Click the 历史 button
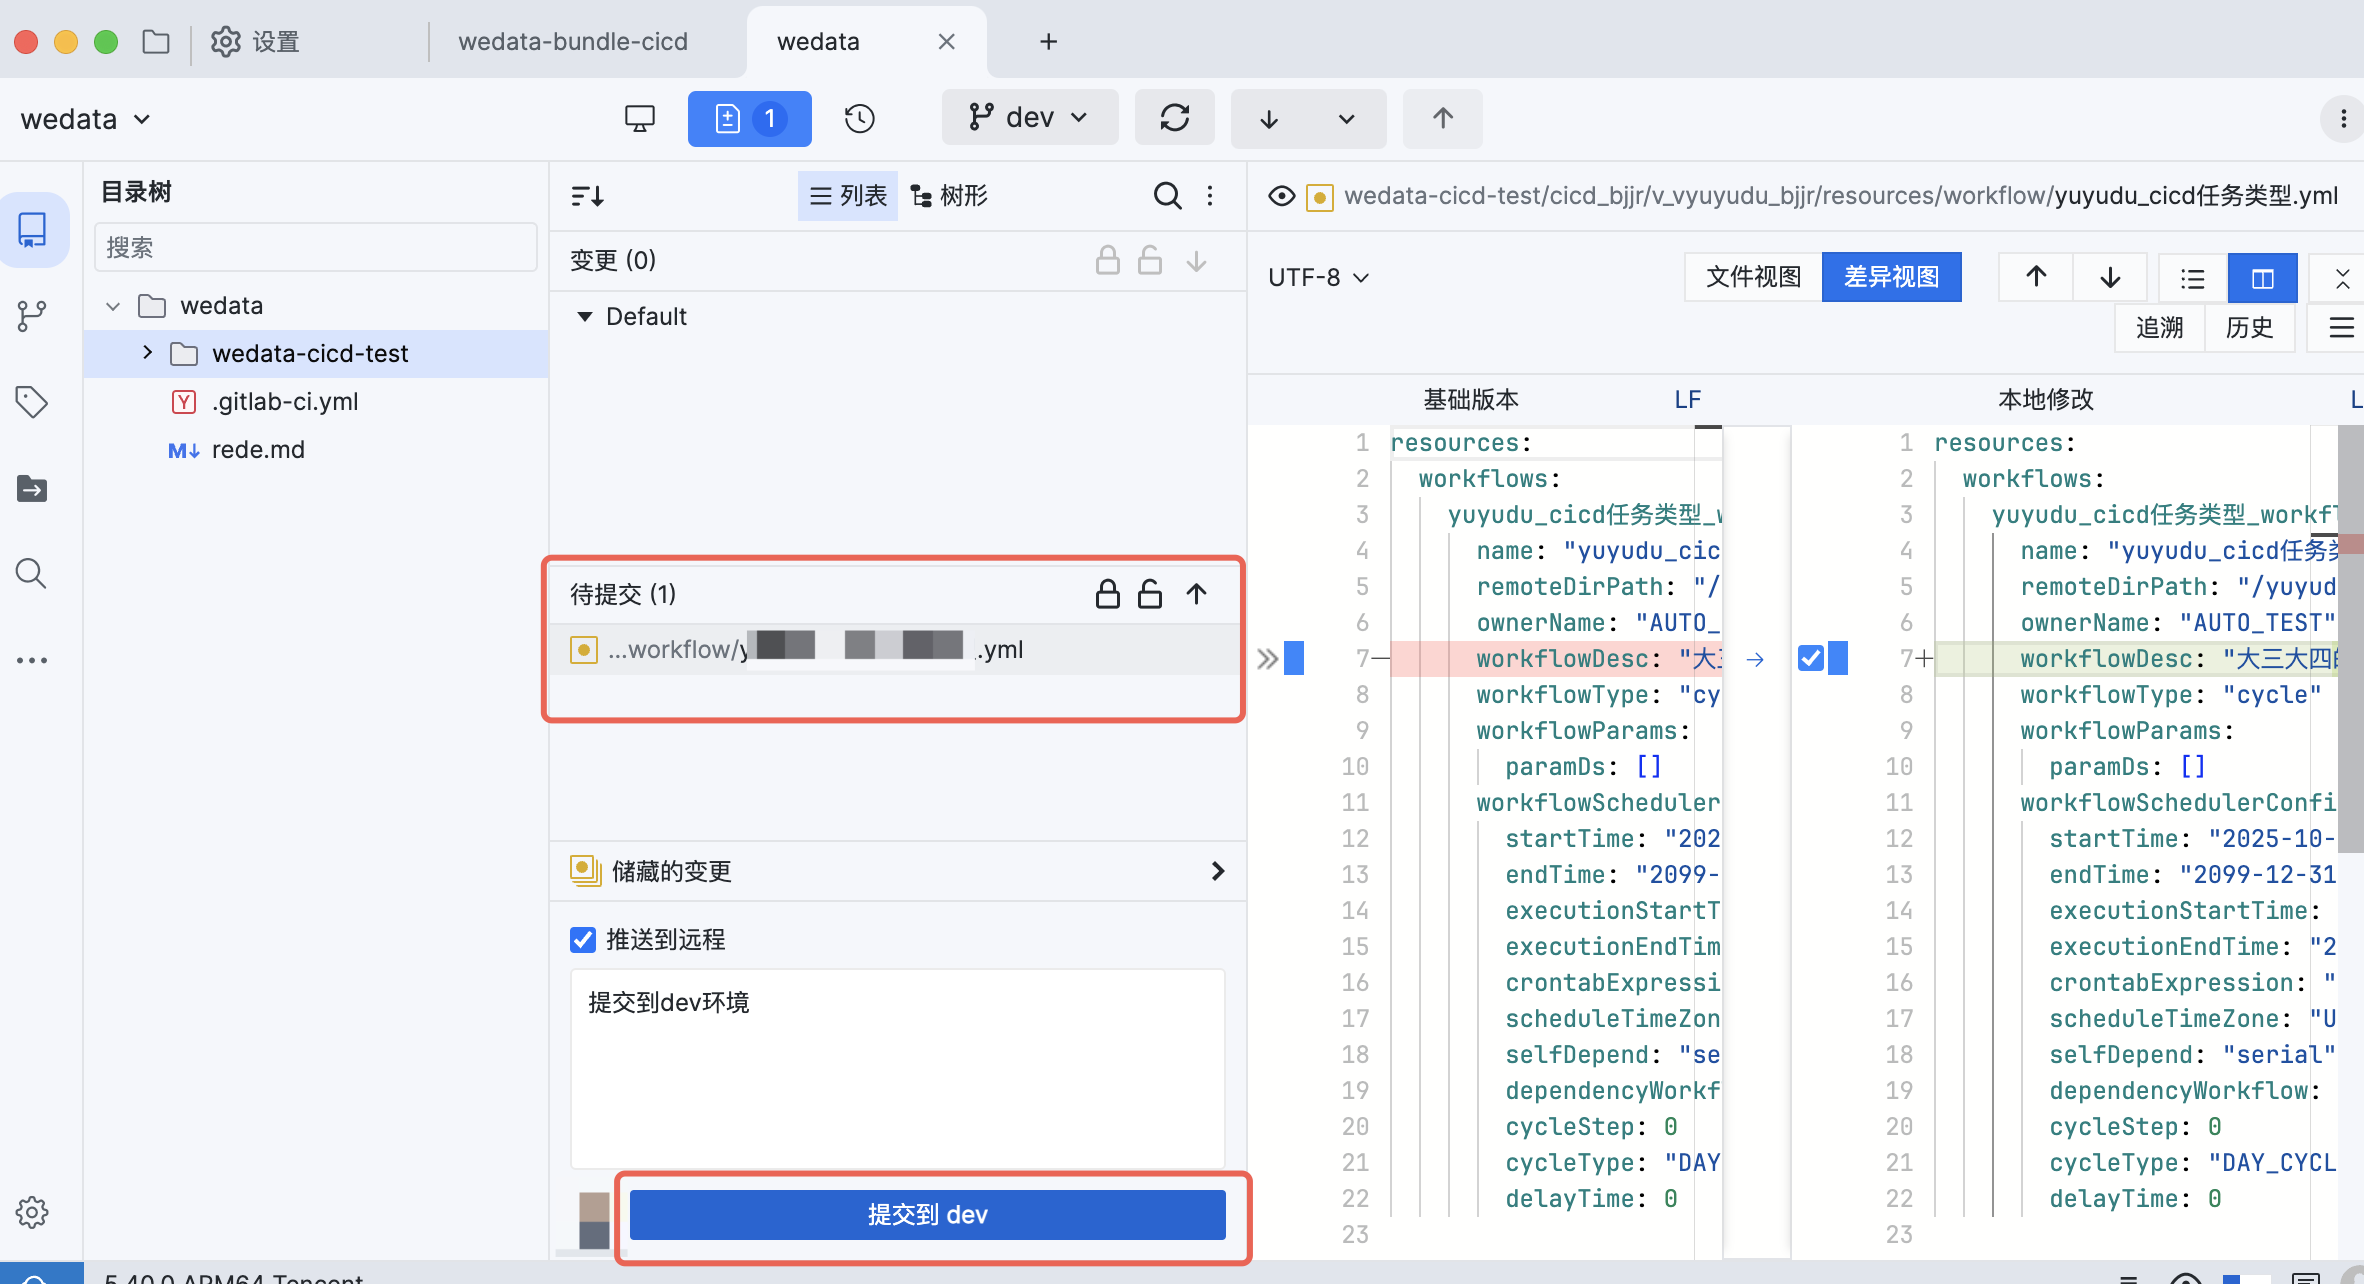2364x1284 pixels. pyautogui.click(x=2249, y=328)
